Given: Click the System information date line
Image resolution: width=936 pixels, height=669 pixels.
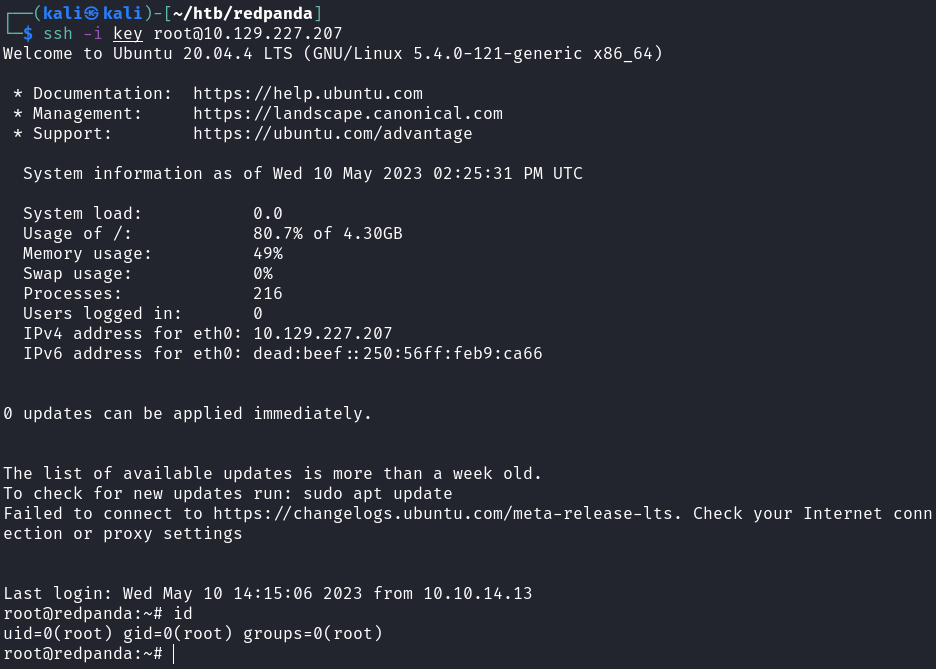Looking at the screenshot, I should 303,174.
